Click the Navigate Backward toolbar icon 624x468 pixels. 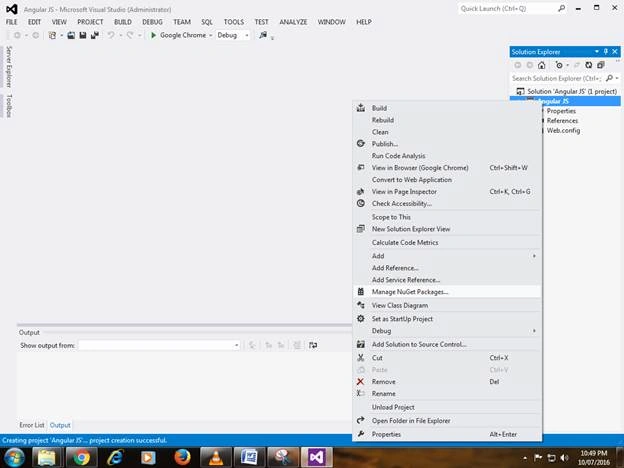click(17, 35)
